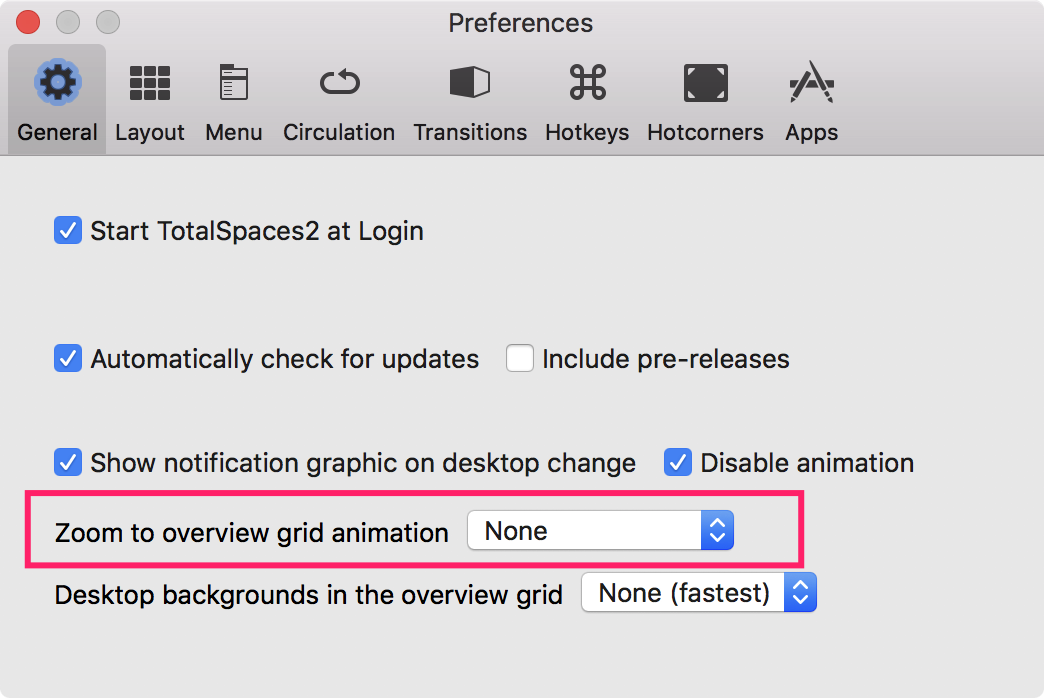Toggle Automatically check for updates checkbox
This screenshot has width=1044, height=698.
point(68,359)
